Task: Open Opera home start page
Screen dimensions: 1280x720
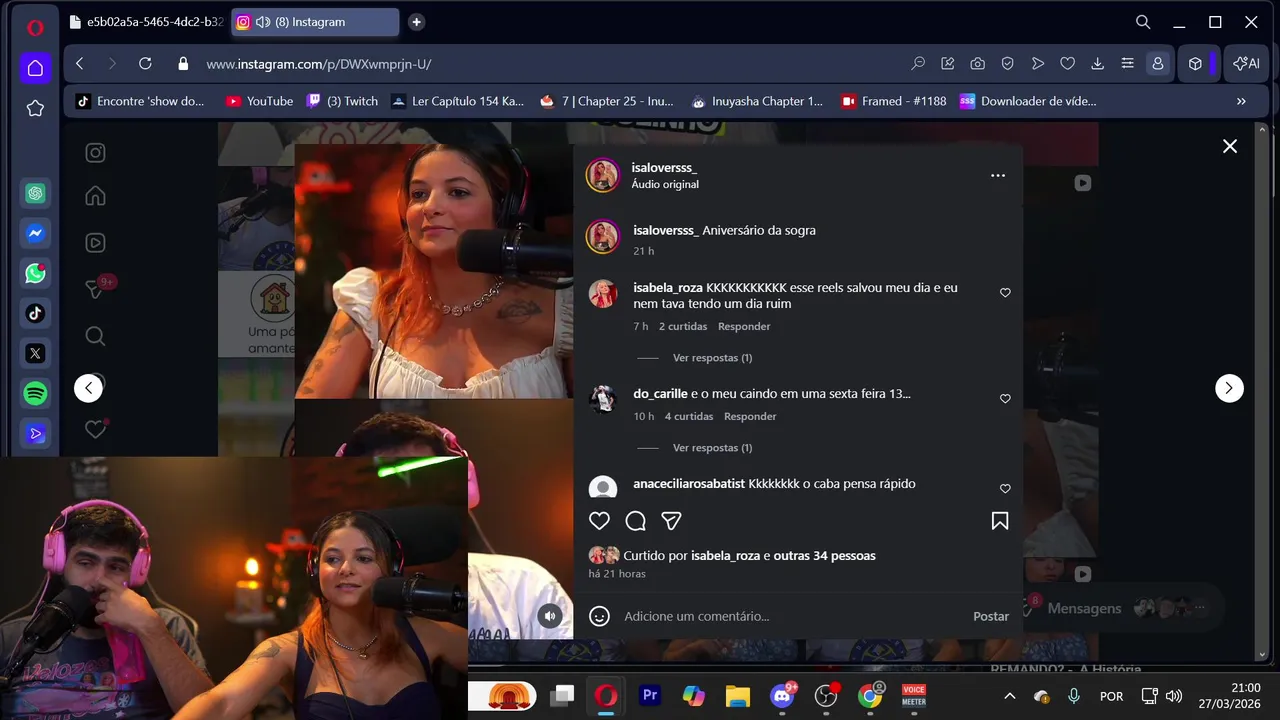Action: pyautogui.click(x=35, y=68)
